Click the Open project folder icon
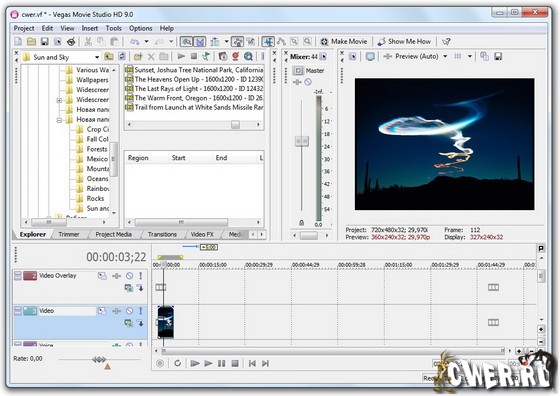560x396 pixels. click(x=31, y=42)
